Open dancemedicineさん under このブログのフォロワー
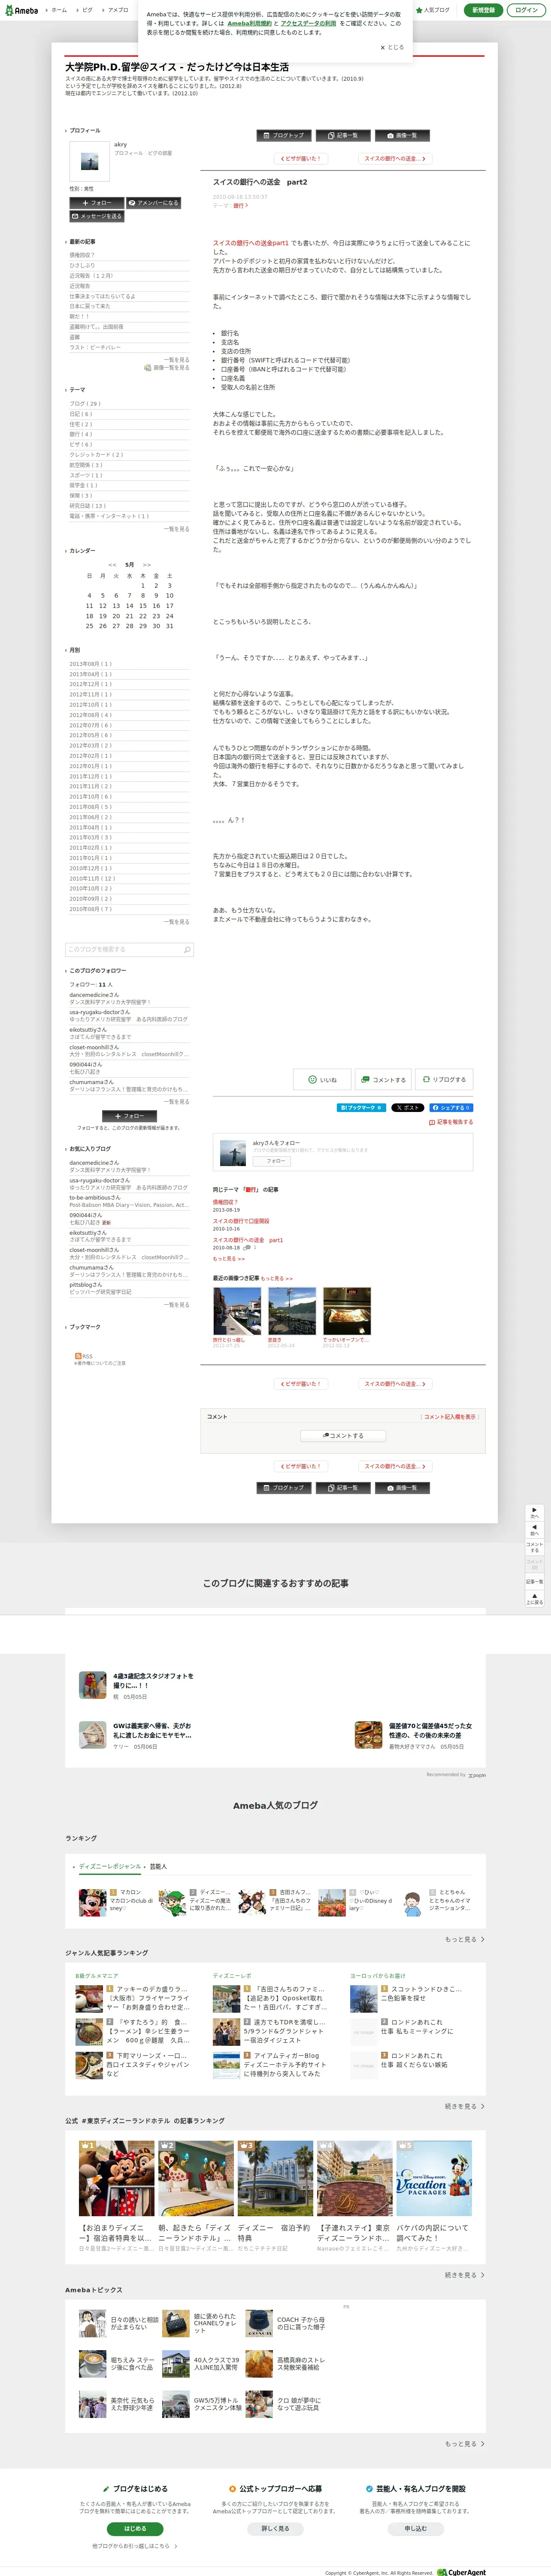Viewport: 551px width, 2576px height. 94,995
